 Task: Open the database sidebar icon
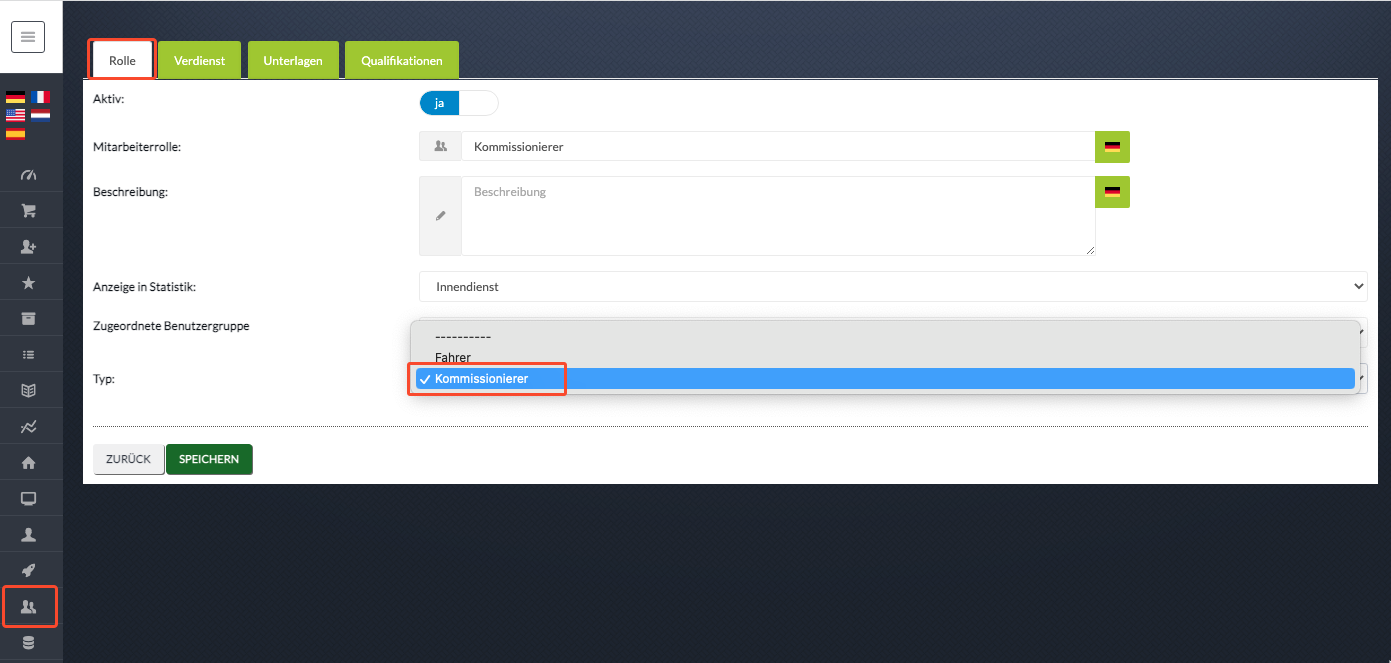pyautogui.click(x=29, y=643)
